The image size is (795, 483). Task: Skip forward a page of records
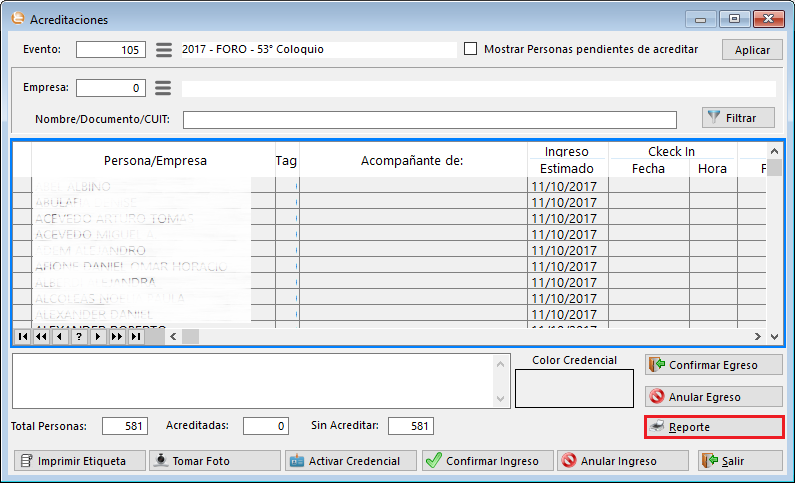pyautogui.click(x=116, y=337)
